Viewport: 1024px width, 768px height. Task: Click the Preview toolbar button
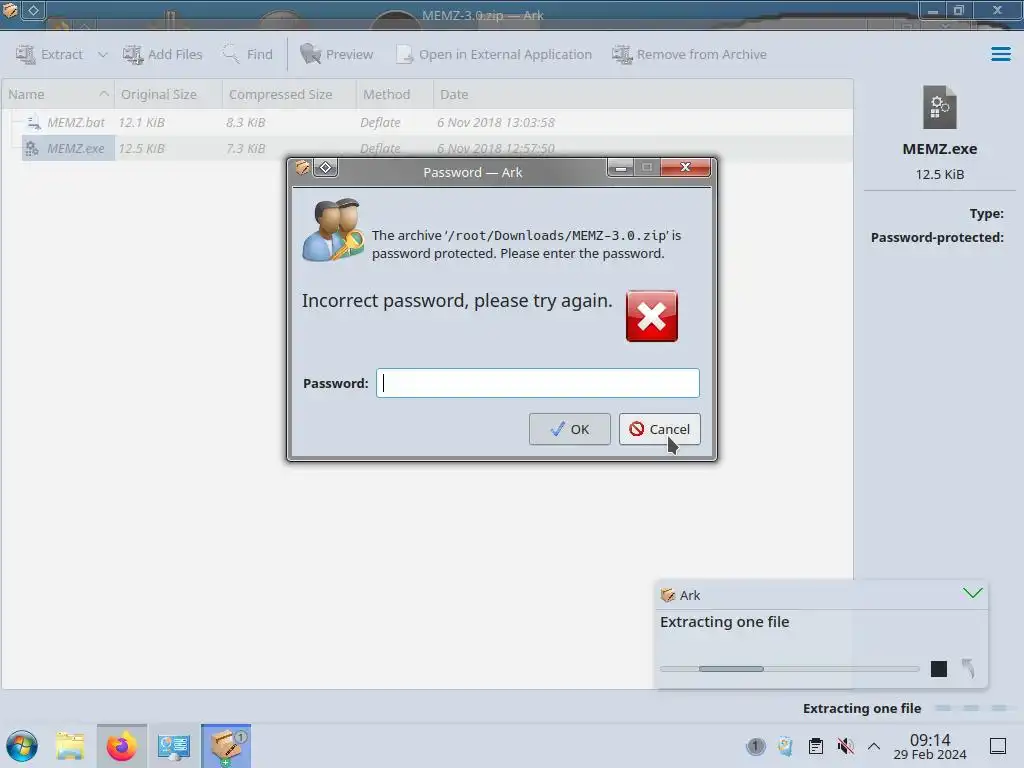pyautogui.click(x=337, y=54)
